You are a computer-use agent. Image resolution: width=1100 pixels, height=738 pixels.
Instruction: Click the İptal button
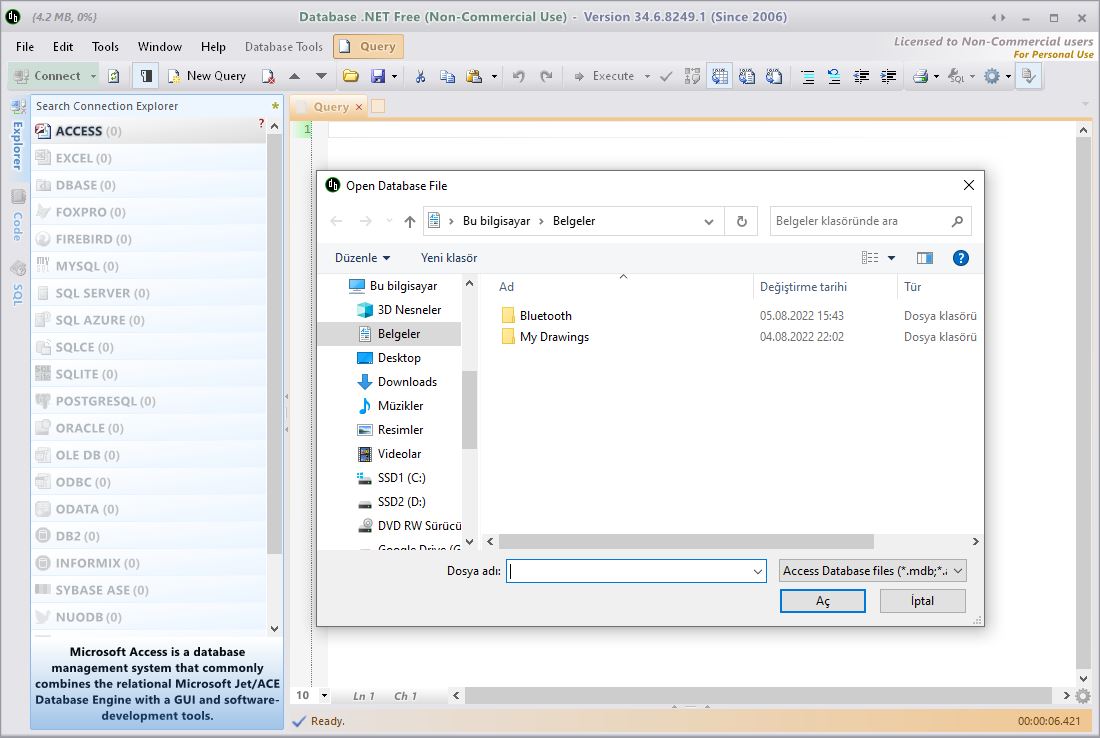tap(923, 601)
